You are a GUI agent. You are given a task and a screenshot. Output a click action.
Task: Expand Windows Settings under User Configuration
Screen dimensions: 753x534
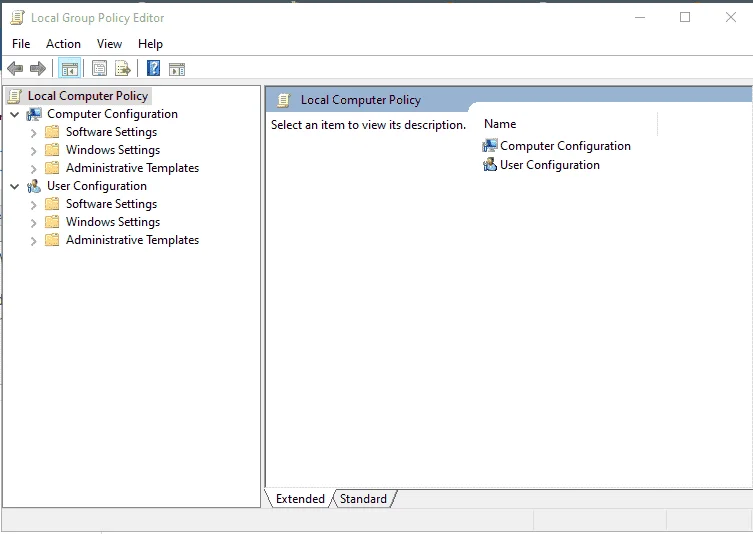pos(33,223)
